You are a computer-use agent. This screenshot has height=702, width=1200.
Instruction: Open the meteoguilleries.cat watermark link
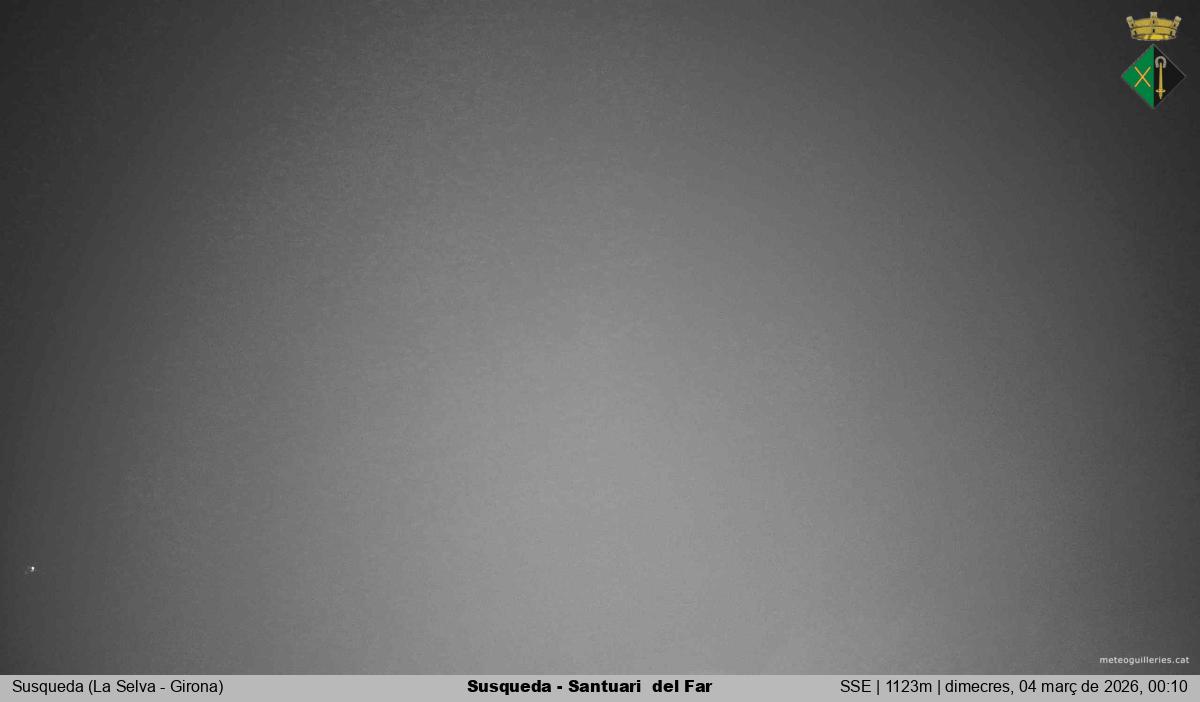[1144, 660]
